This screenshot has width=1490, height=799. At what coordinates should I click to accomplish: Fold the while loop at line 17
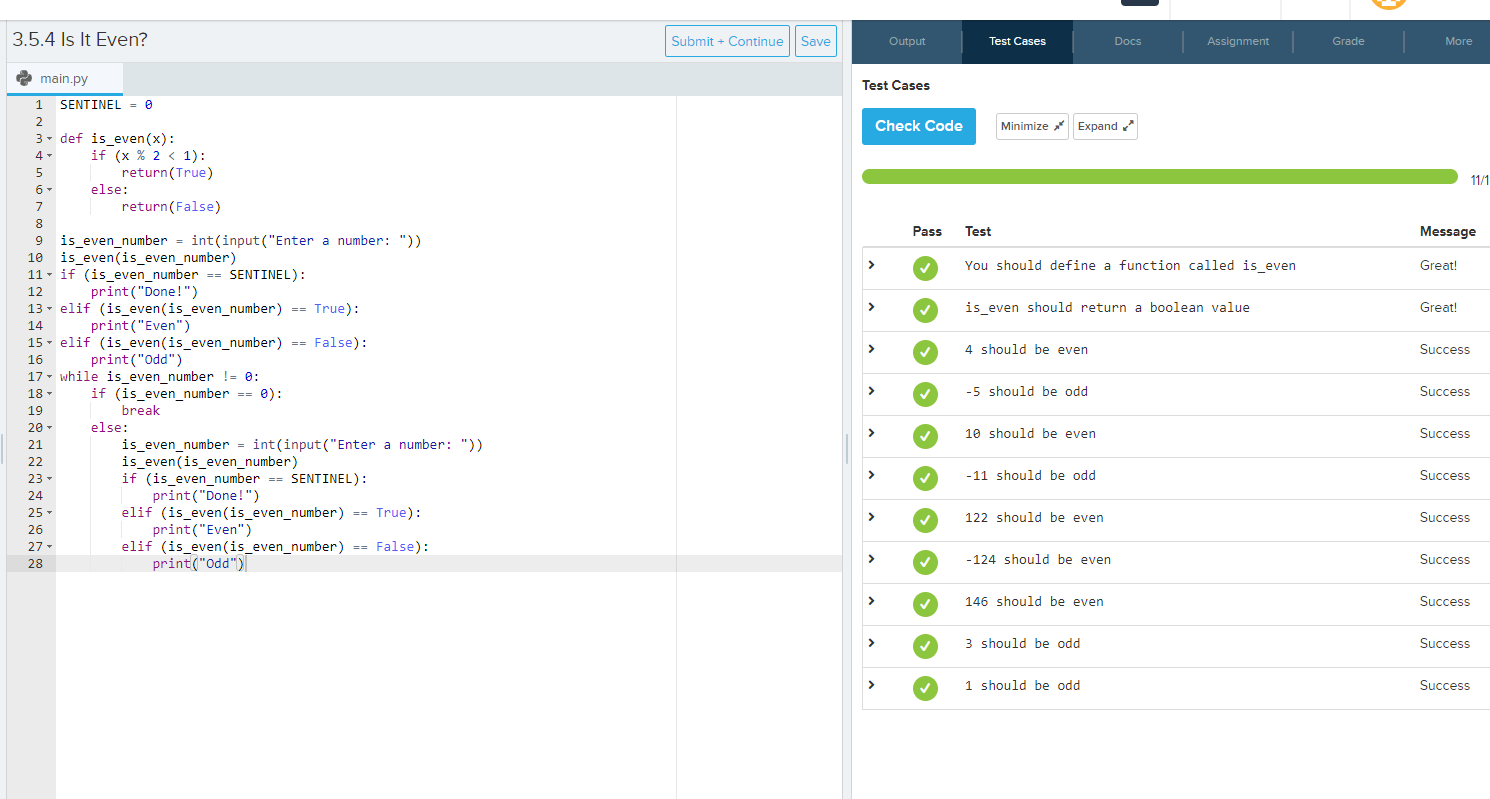(x=50, y=377)
